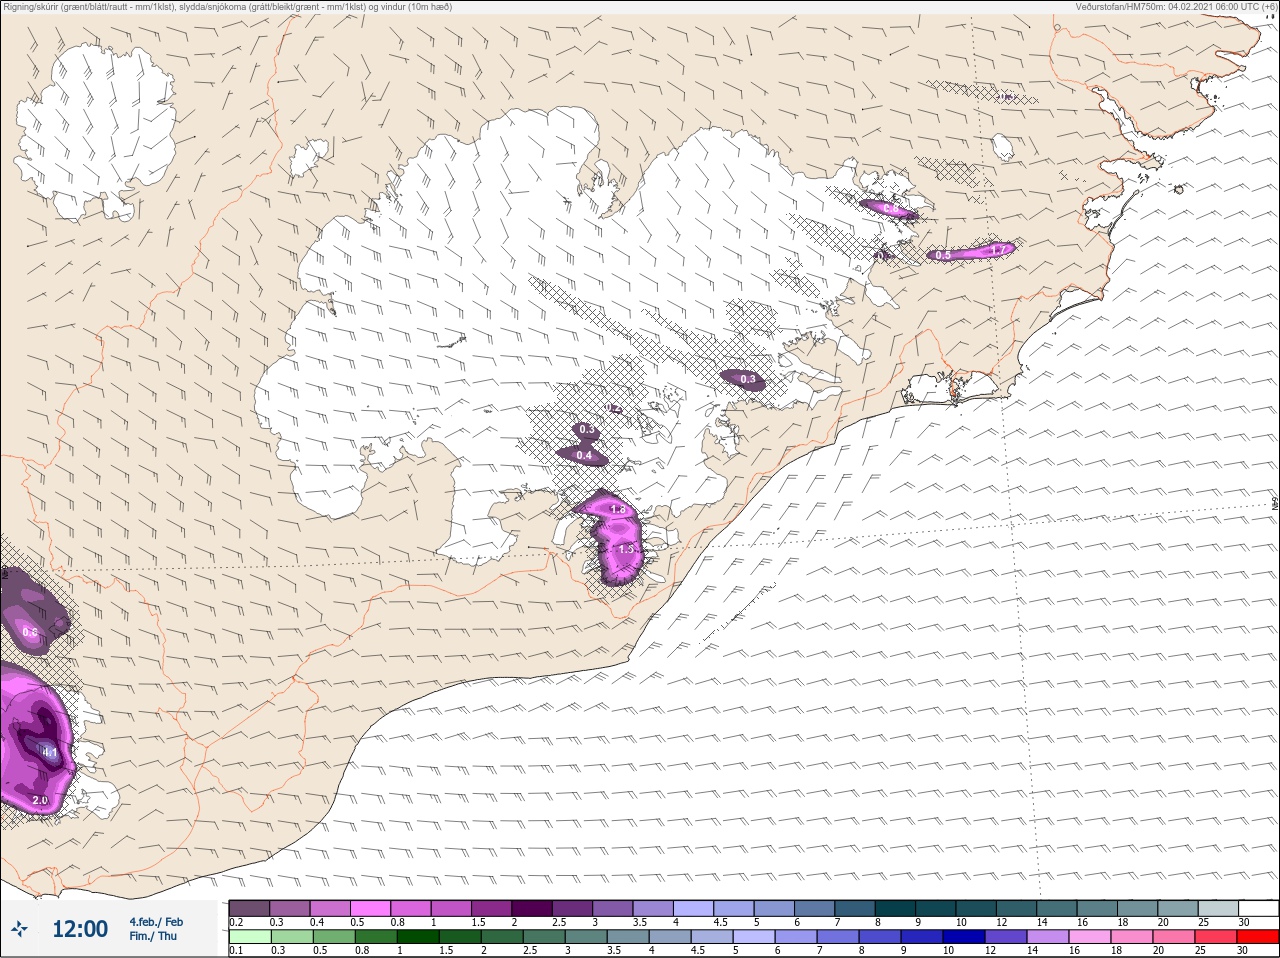The height and width of the screenshot is (958, 1280).
Task: Click the 1.7 precipitation value on the map
Action: (997, 250)
